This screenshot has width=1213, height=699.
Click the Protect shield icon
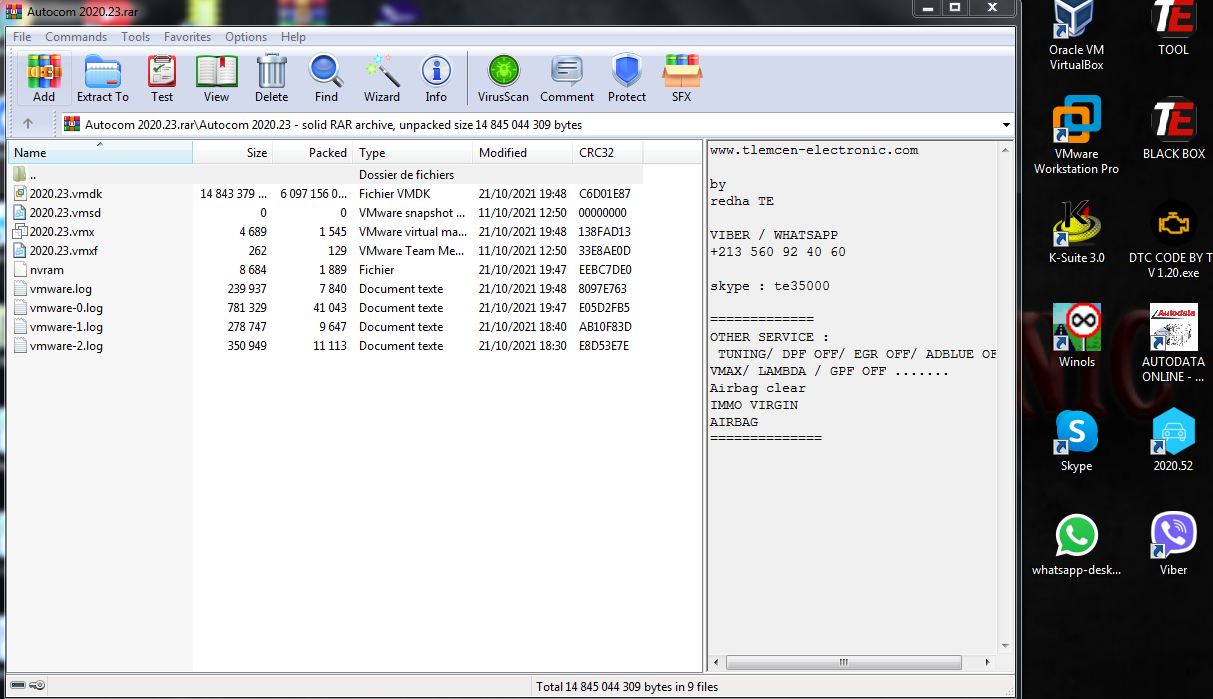[x=627, y=78]
